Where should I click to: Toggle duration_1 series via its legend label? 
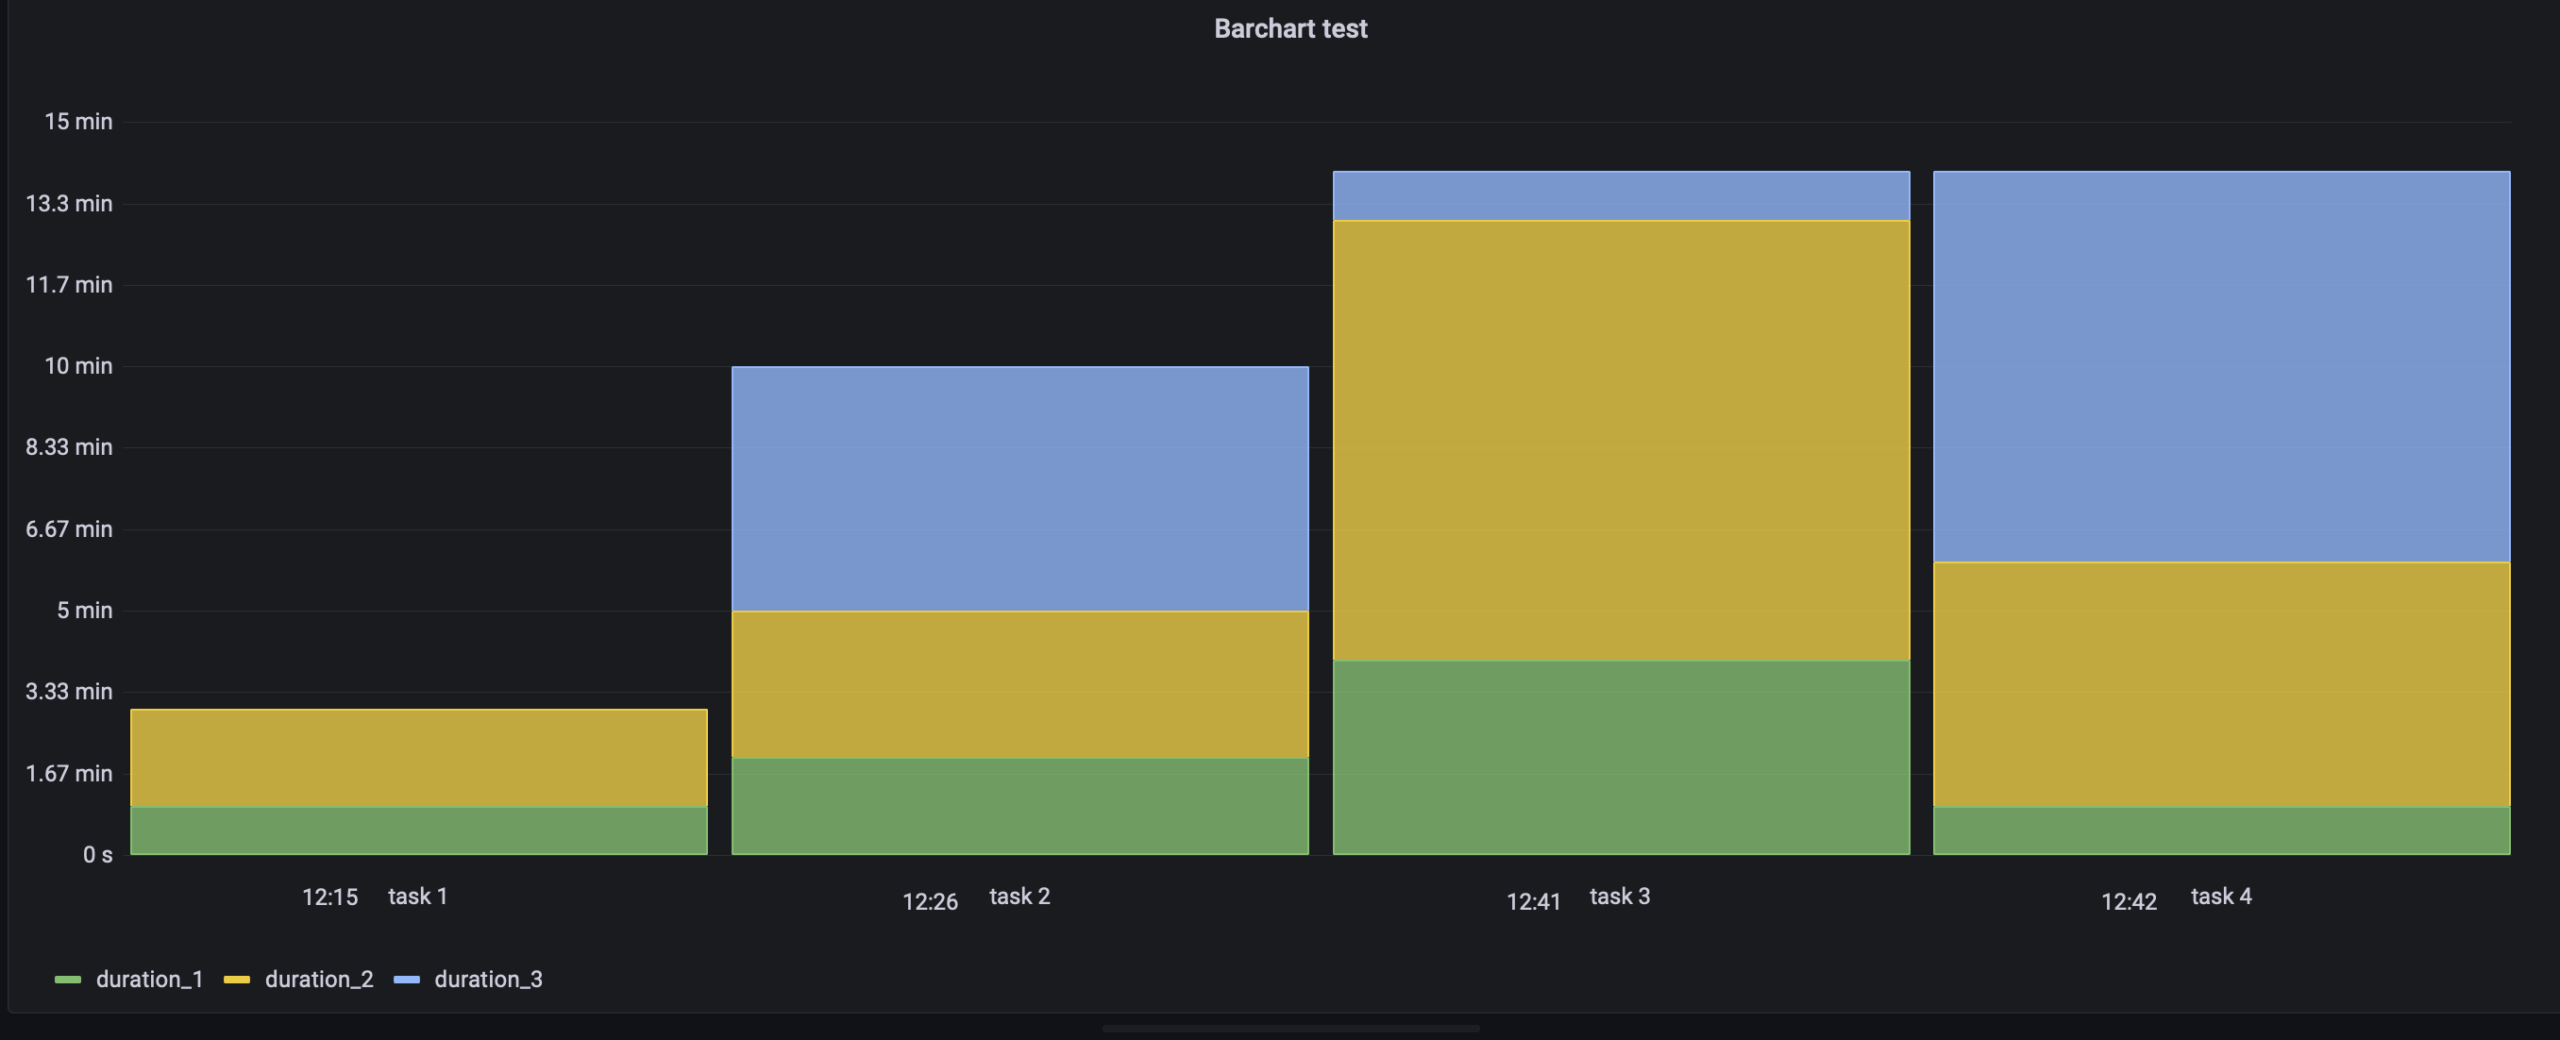[149, 980]
